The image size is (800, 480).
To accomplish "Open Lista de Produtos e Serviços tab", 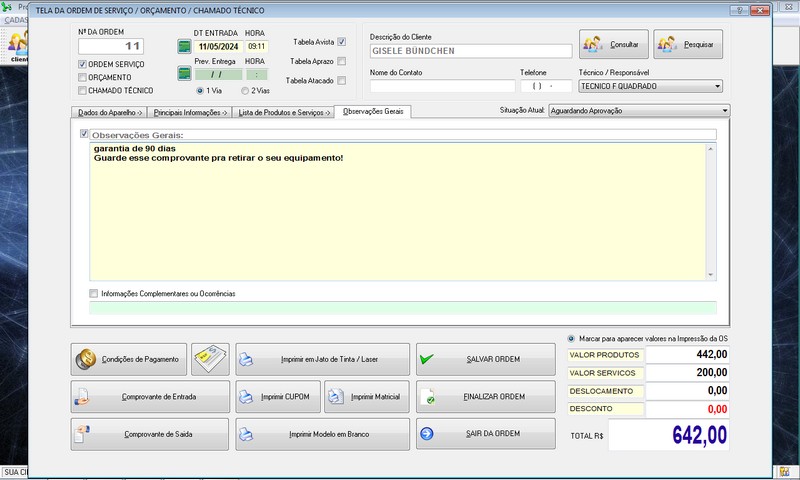I will (284, 112).
